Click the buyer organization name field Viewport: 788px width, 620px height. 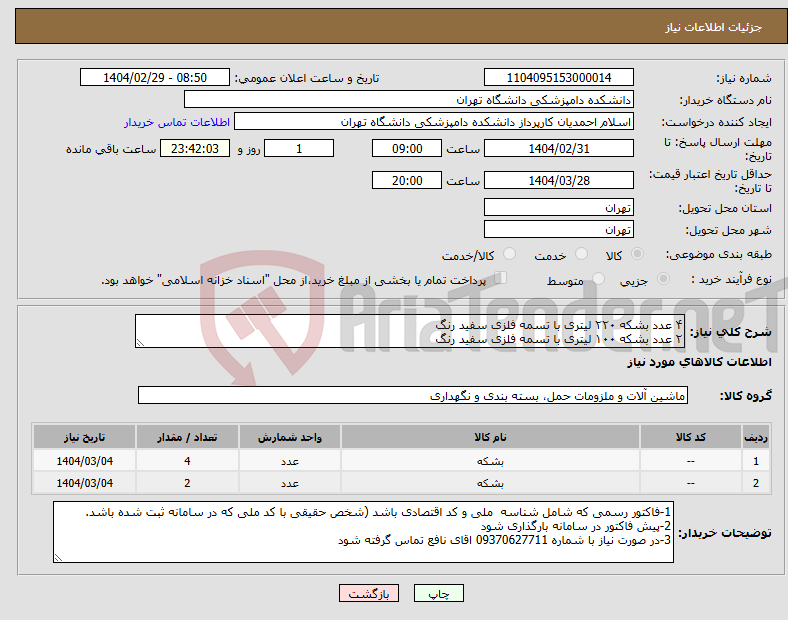(x=409, y=99)
